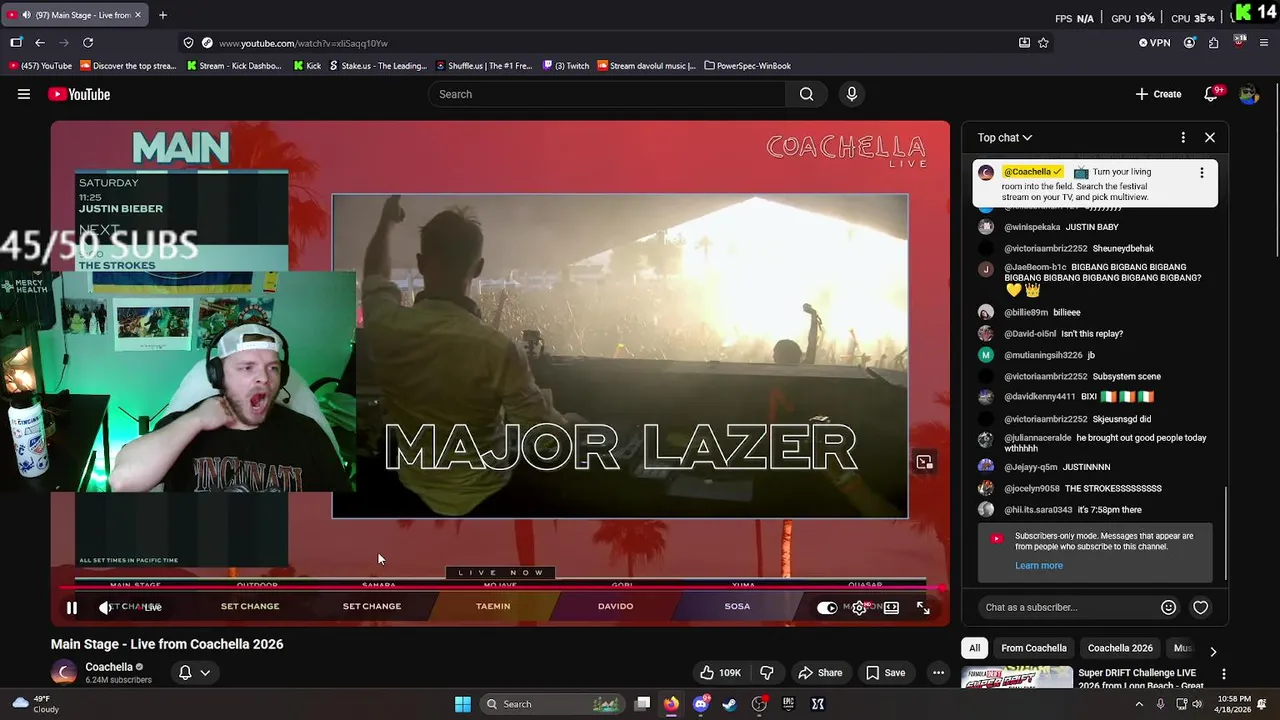Image resolution: width=1280 pixels, height=720 pixels.
Task: Open browser extensions puzzle icon
Action: pyautogui.click(x=1213, y=43)
